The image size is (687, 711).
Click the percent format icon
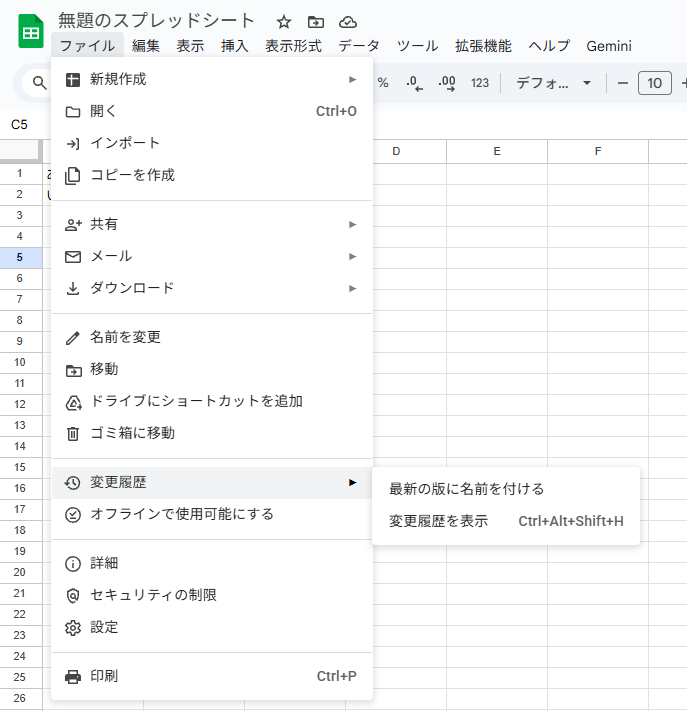pos(383,83)
